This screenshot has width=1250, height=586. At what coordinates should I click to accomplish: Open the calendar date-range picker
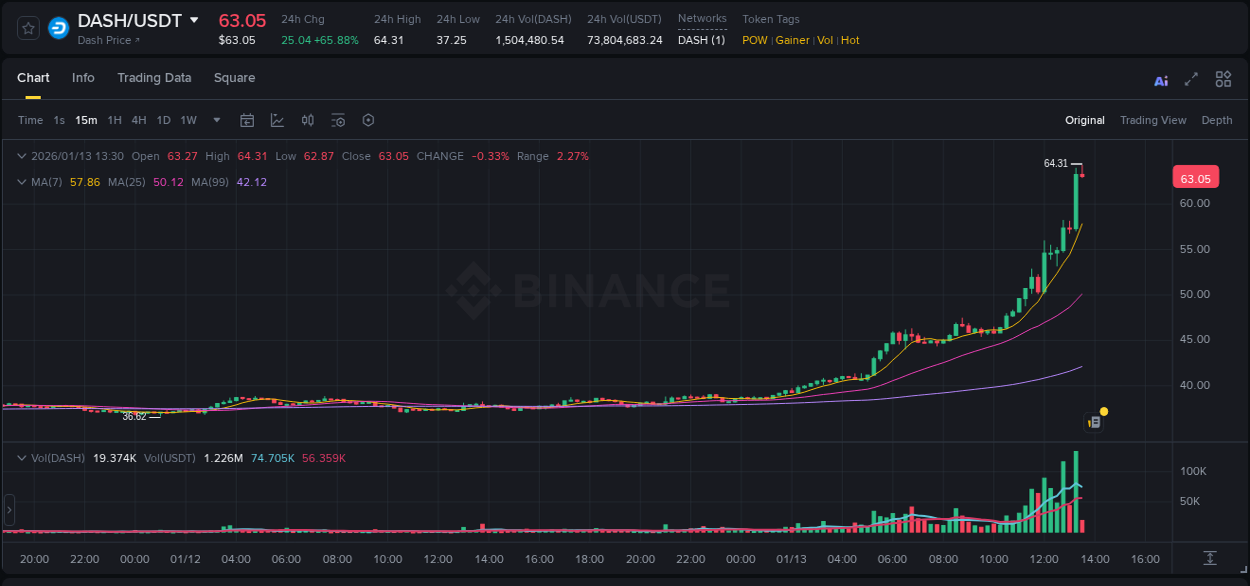tap(247, 120)
